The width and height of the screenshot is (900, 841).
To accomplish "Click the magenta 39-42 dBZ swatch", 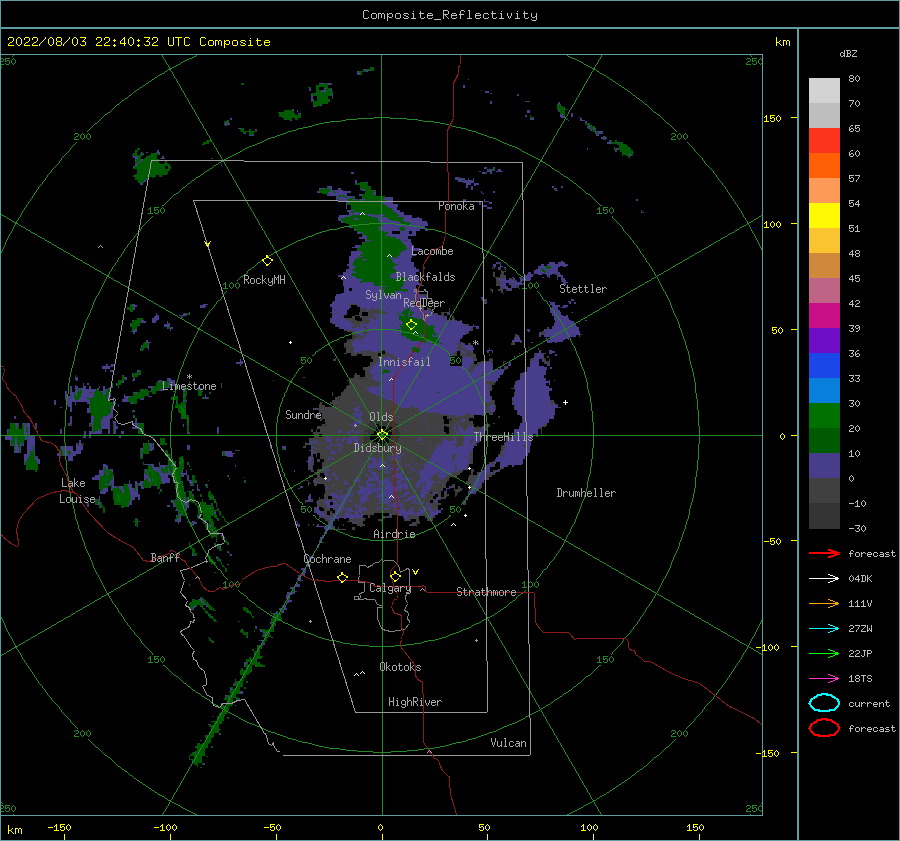I will 824,316.
